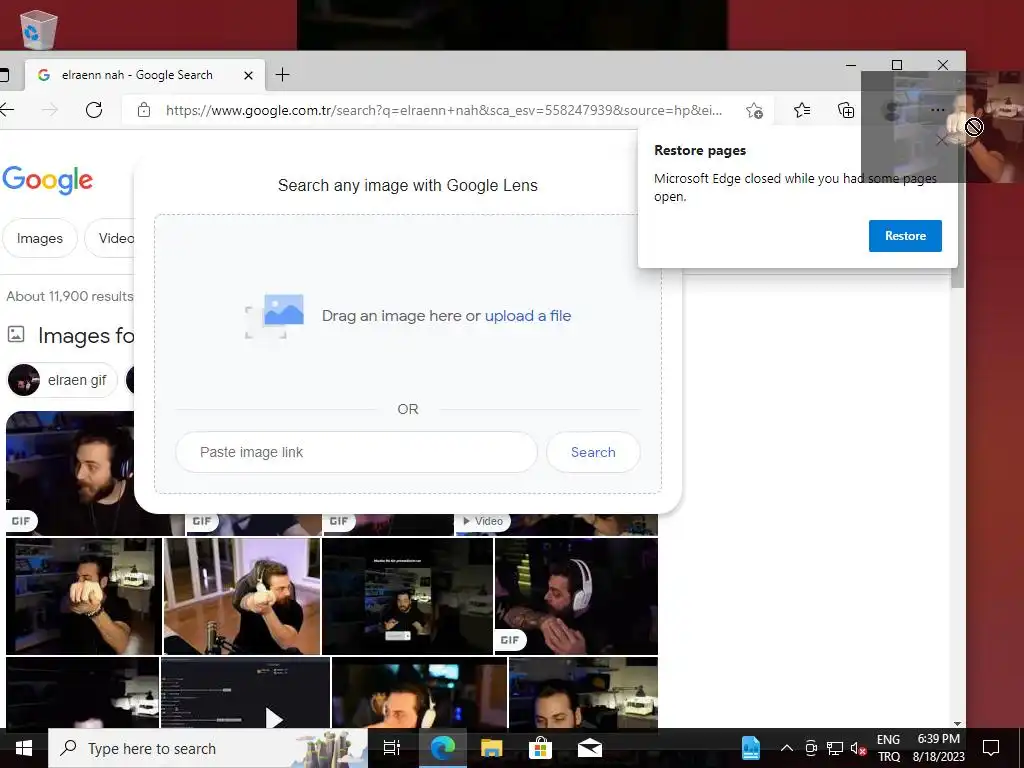Go to Google homepage via the logo
1024x768 pixels.
[x=48, y=180]
